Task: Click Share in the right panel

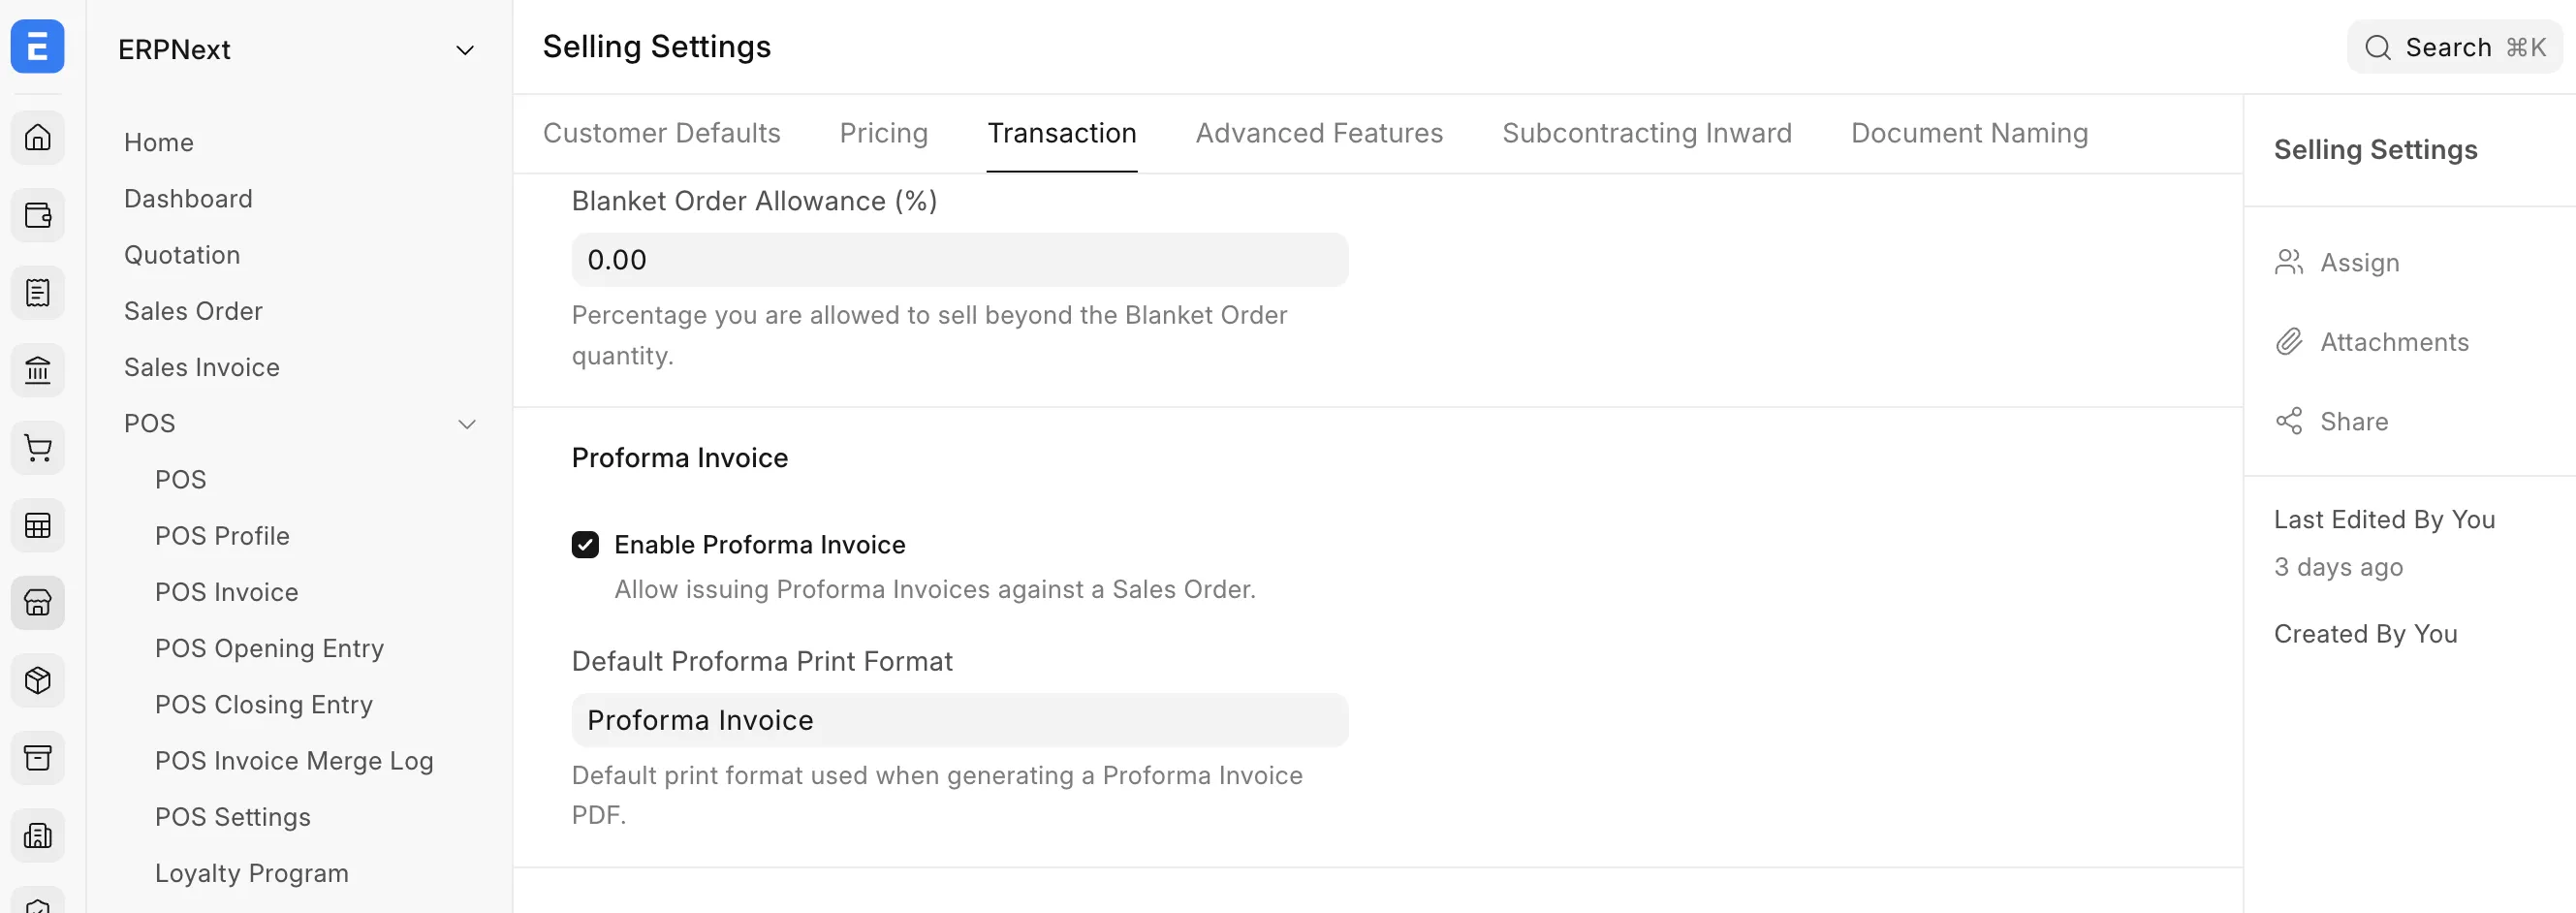Action: point(2331,422)
